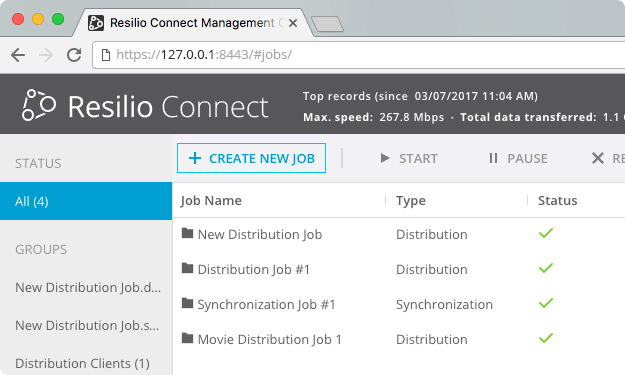This screenshot has width=625, height=375.
Task: Click folder icon beside Distribution Job #1
Action: pos(187,268)
